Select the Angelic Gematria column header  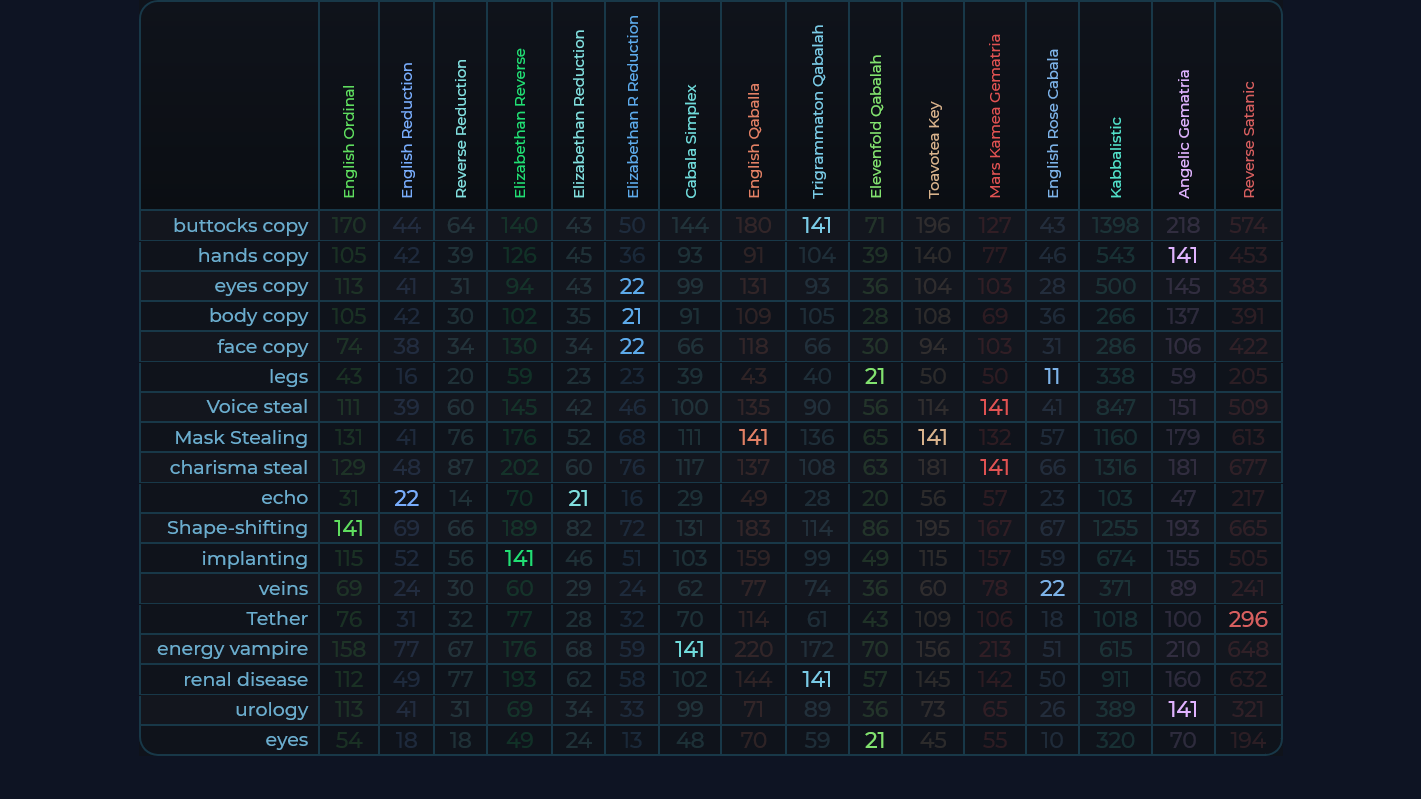[x=1184, y=133]
